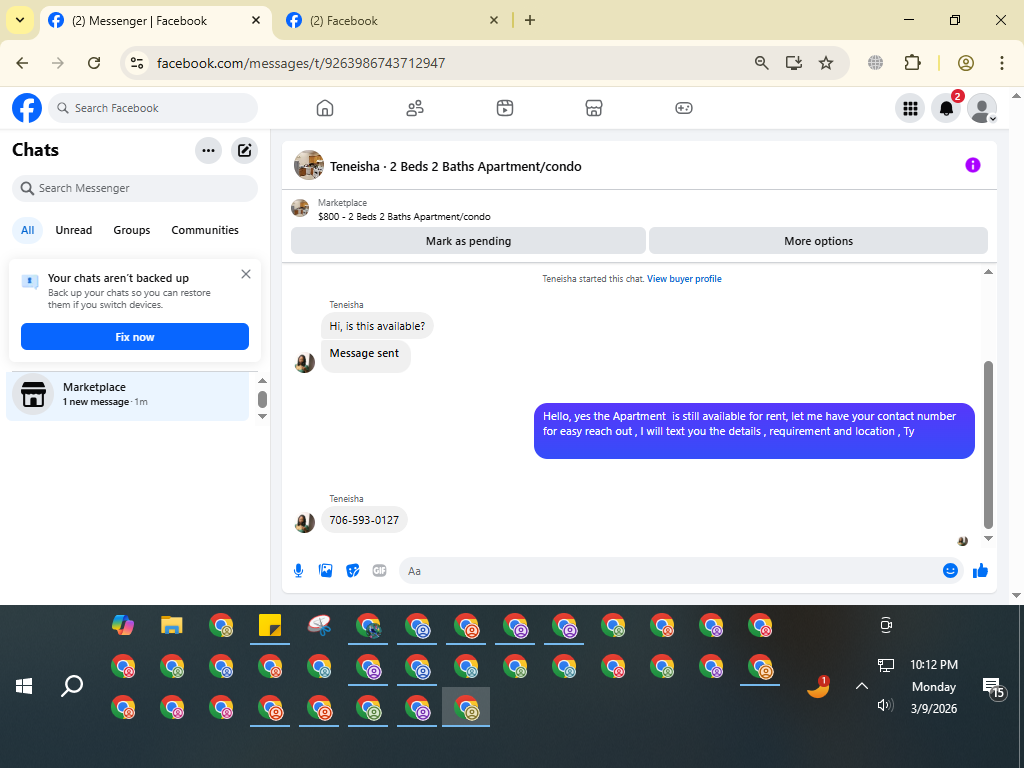Open View buyer profile link
The height and width of the screenshot is (768, 1024).
[684, 279]
